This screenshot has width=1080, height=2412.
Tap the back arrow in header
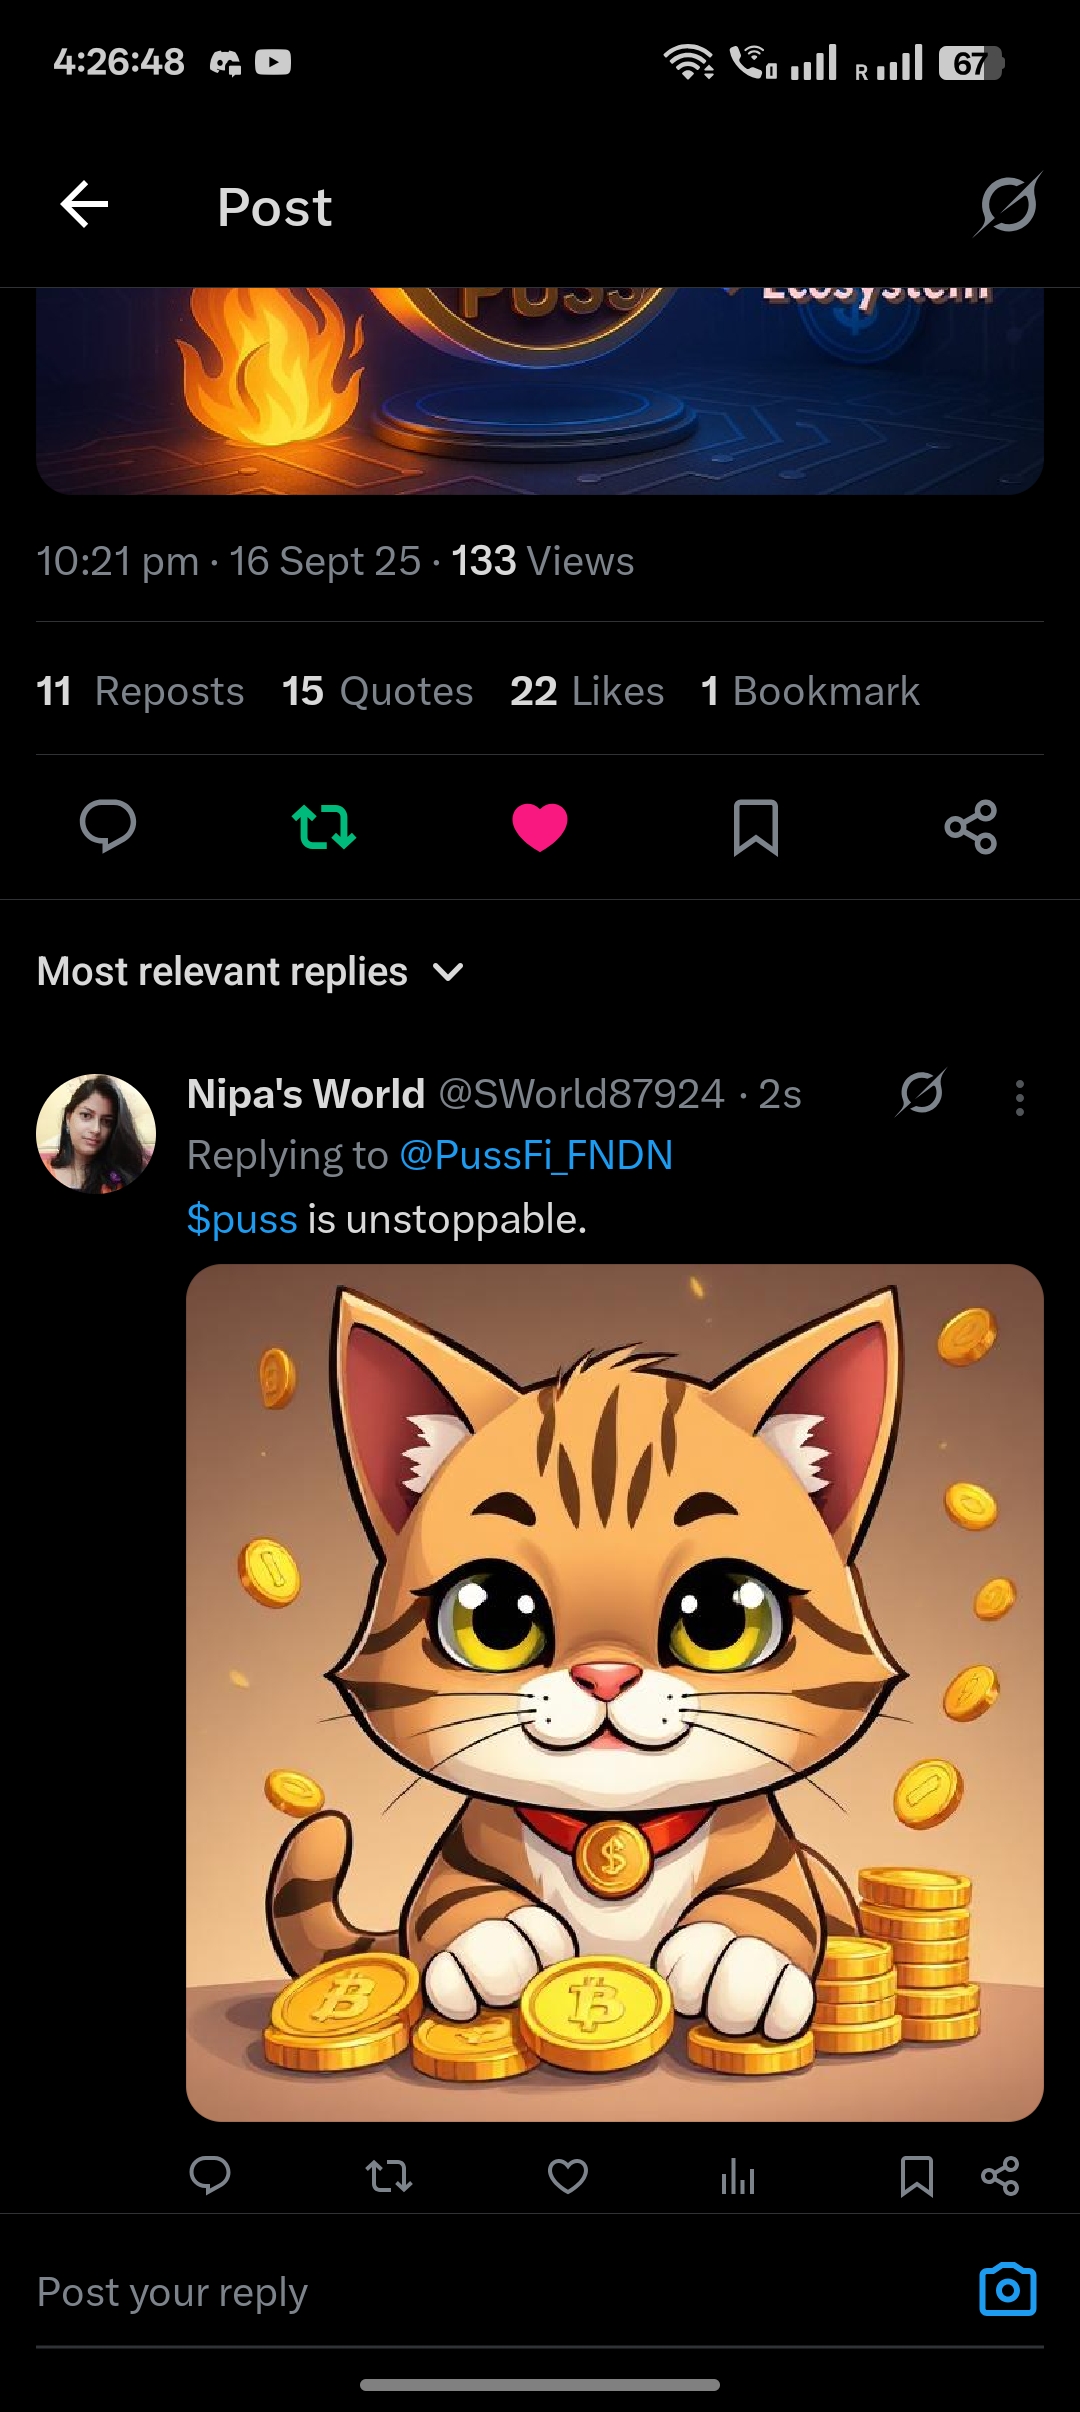84,205
